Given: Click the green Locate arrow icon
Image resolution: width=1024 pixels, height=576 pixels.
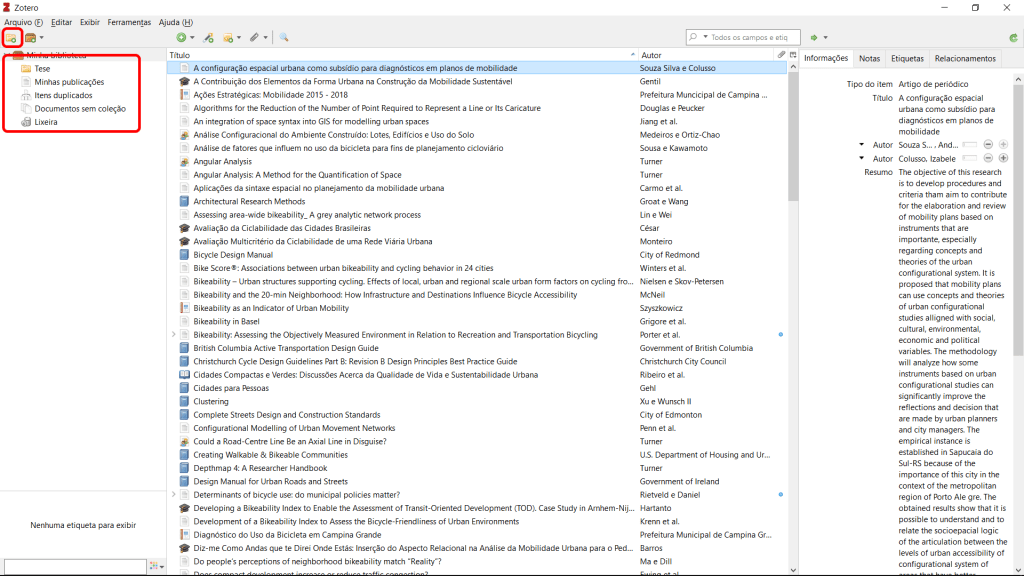Looking at the screenshot, I should click(816, 37).
